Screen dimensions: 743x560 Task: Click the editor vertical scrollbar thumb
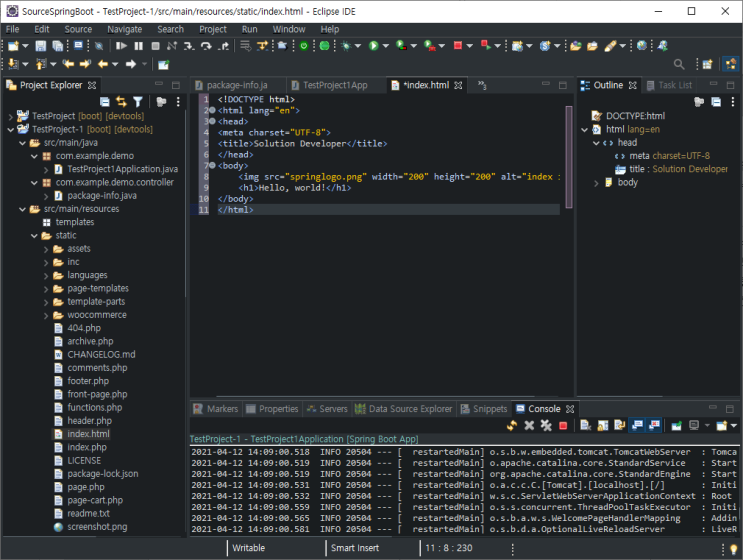tap(569, 157)
